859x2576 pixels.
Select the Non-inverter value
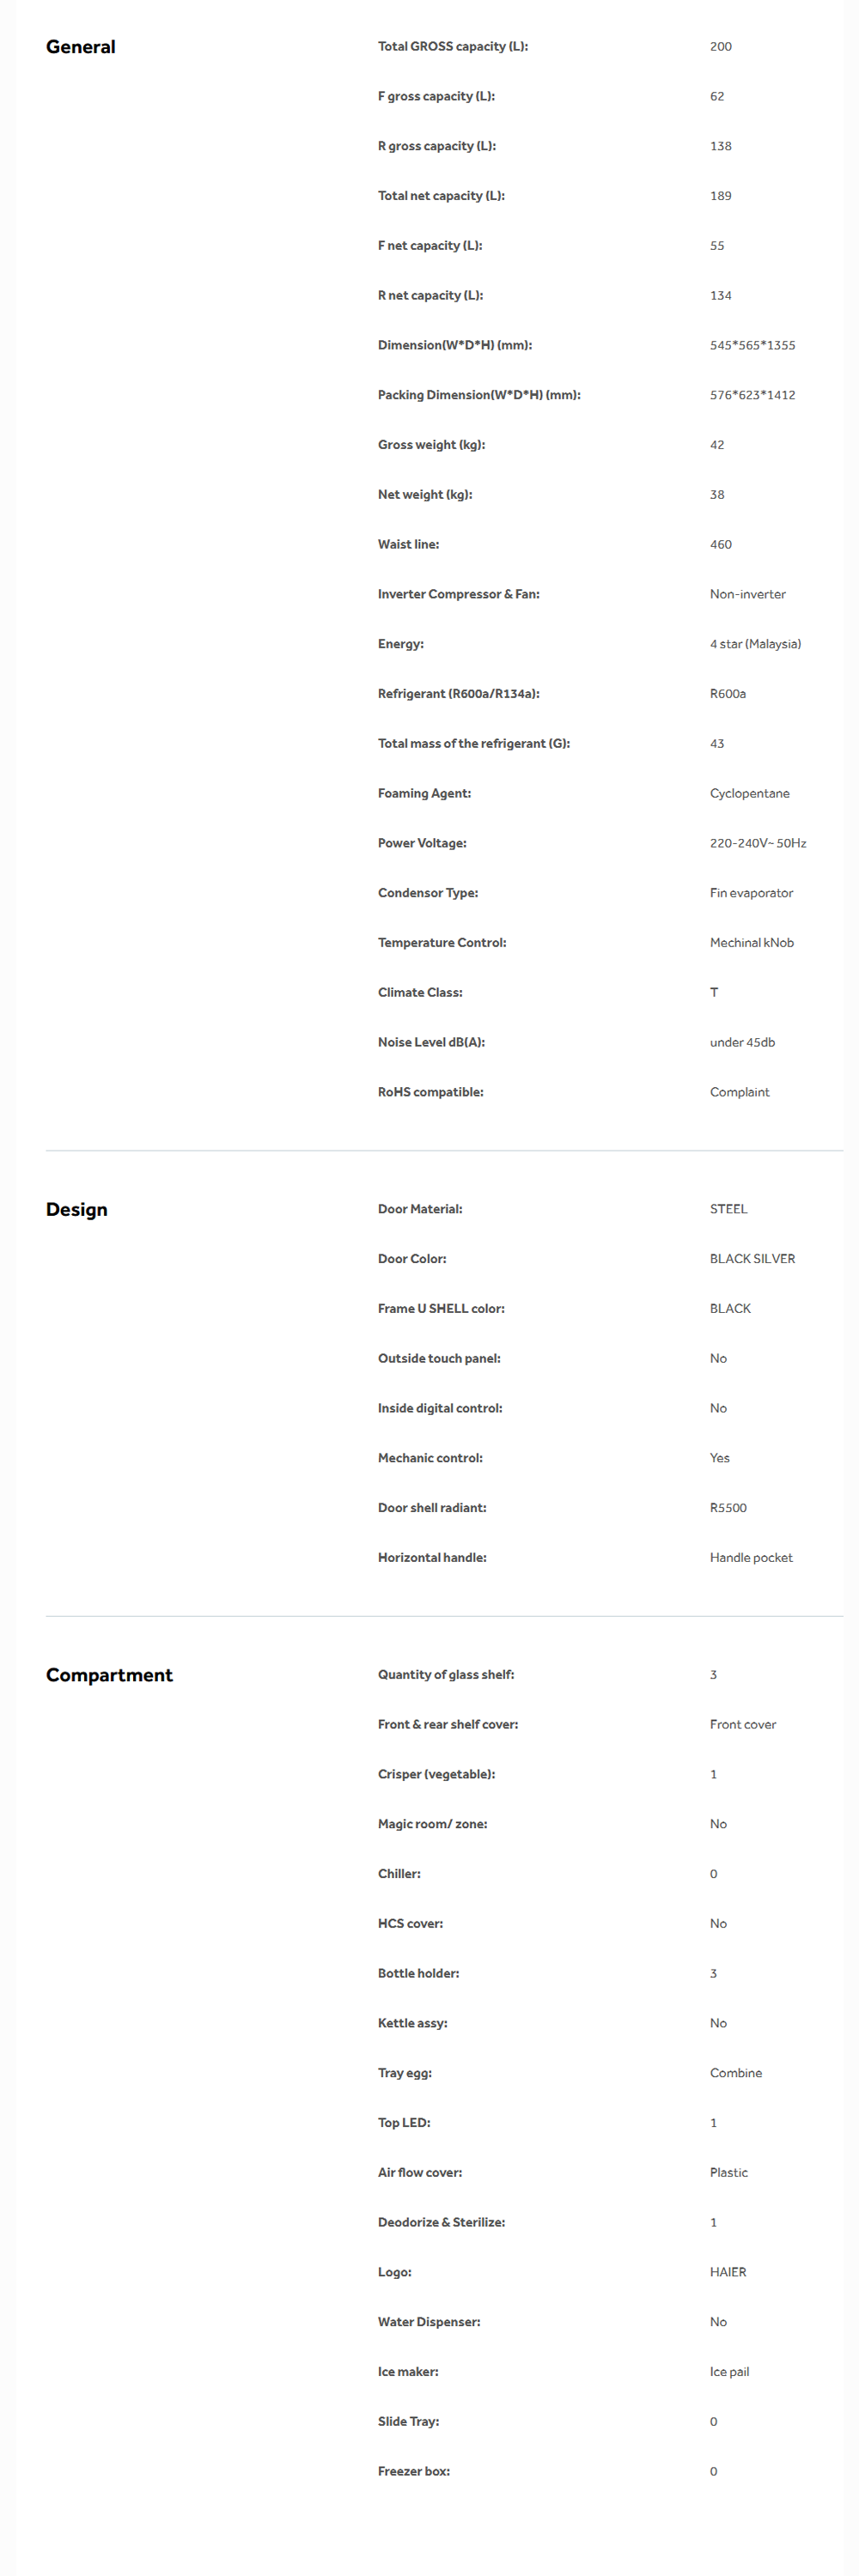coord(747,594)
